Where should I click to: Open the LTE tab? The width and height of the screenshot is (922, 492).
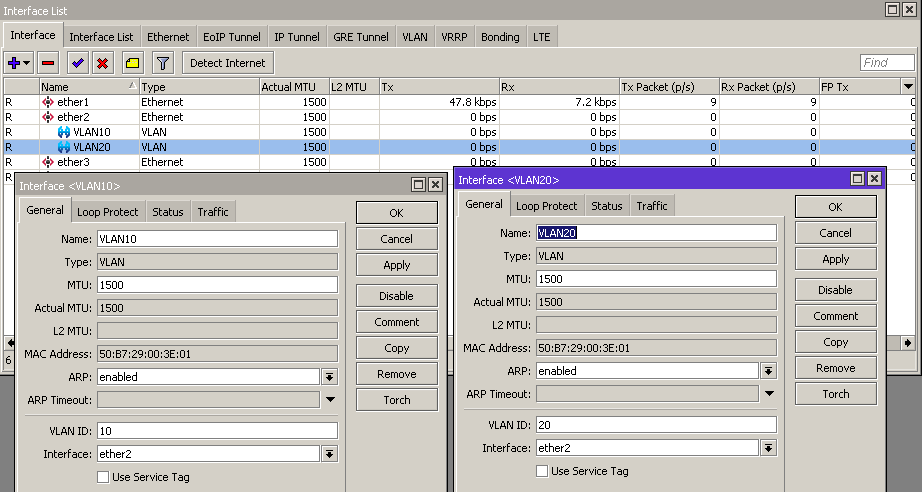[542, 36]
